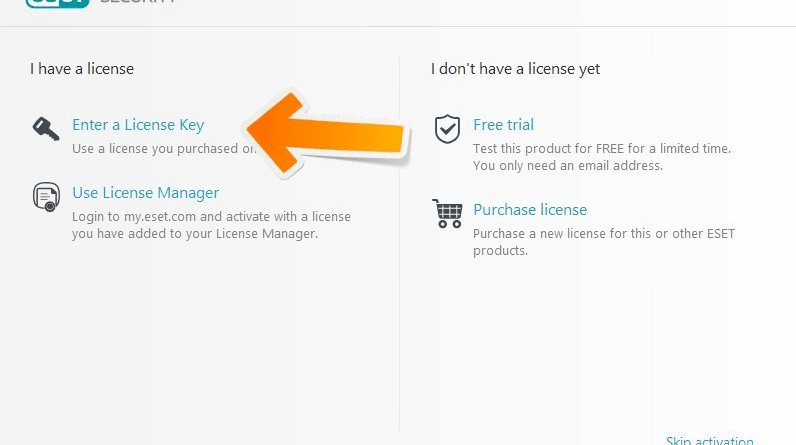Click the 'Test this product for FREE' text

pos(602,149)
